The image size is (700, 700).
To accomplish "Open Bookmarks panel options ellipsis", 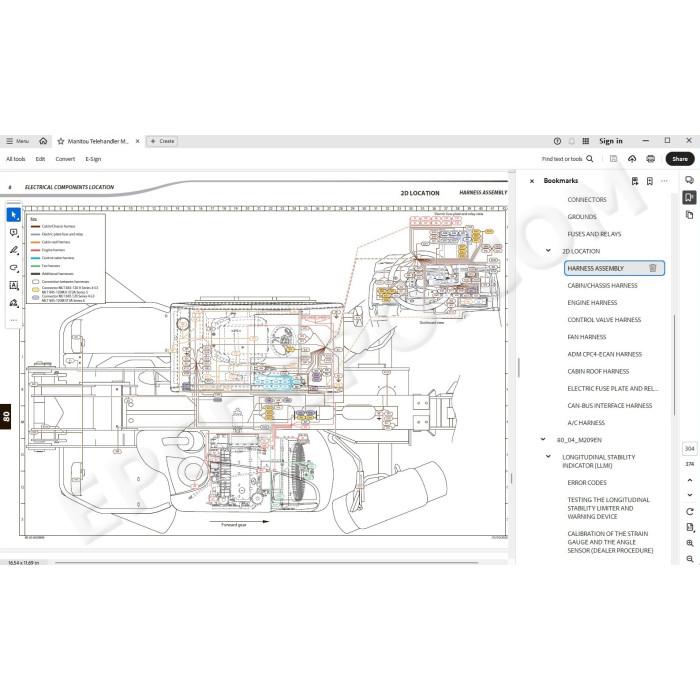I will [664, 181].
